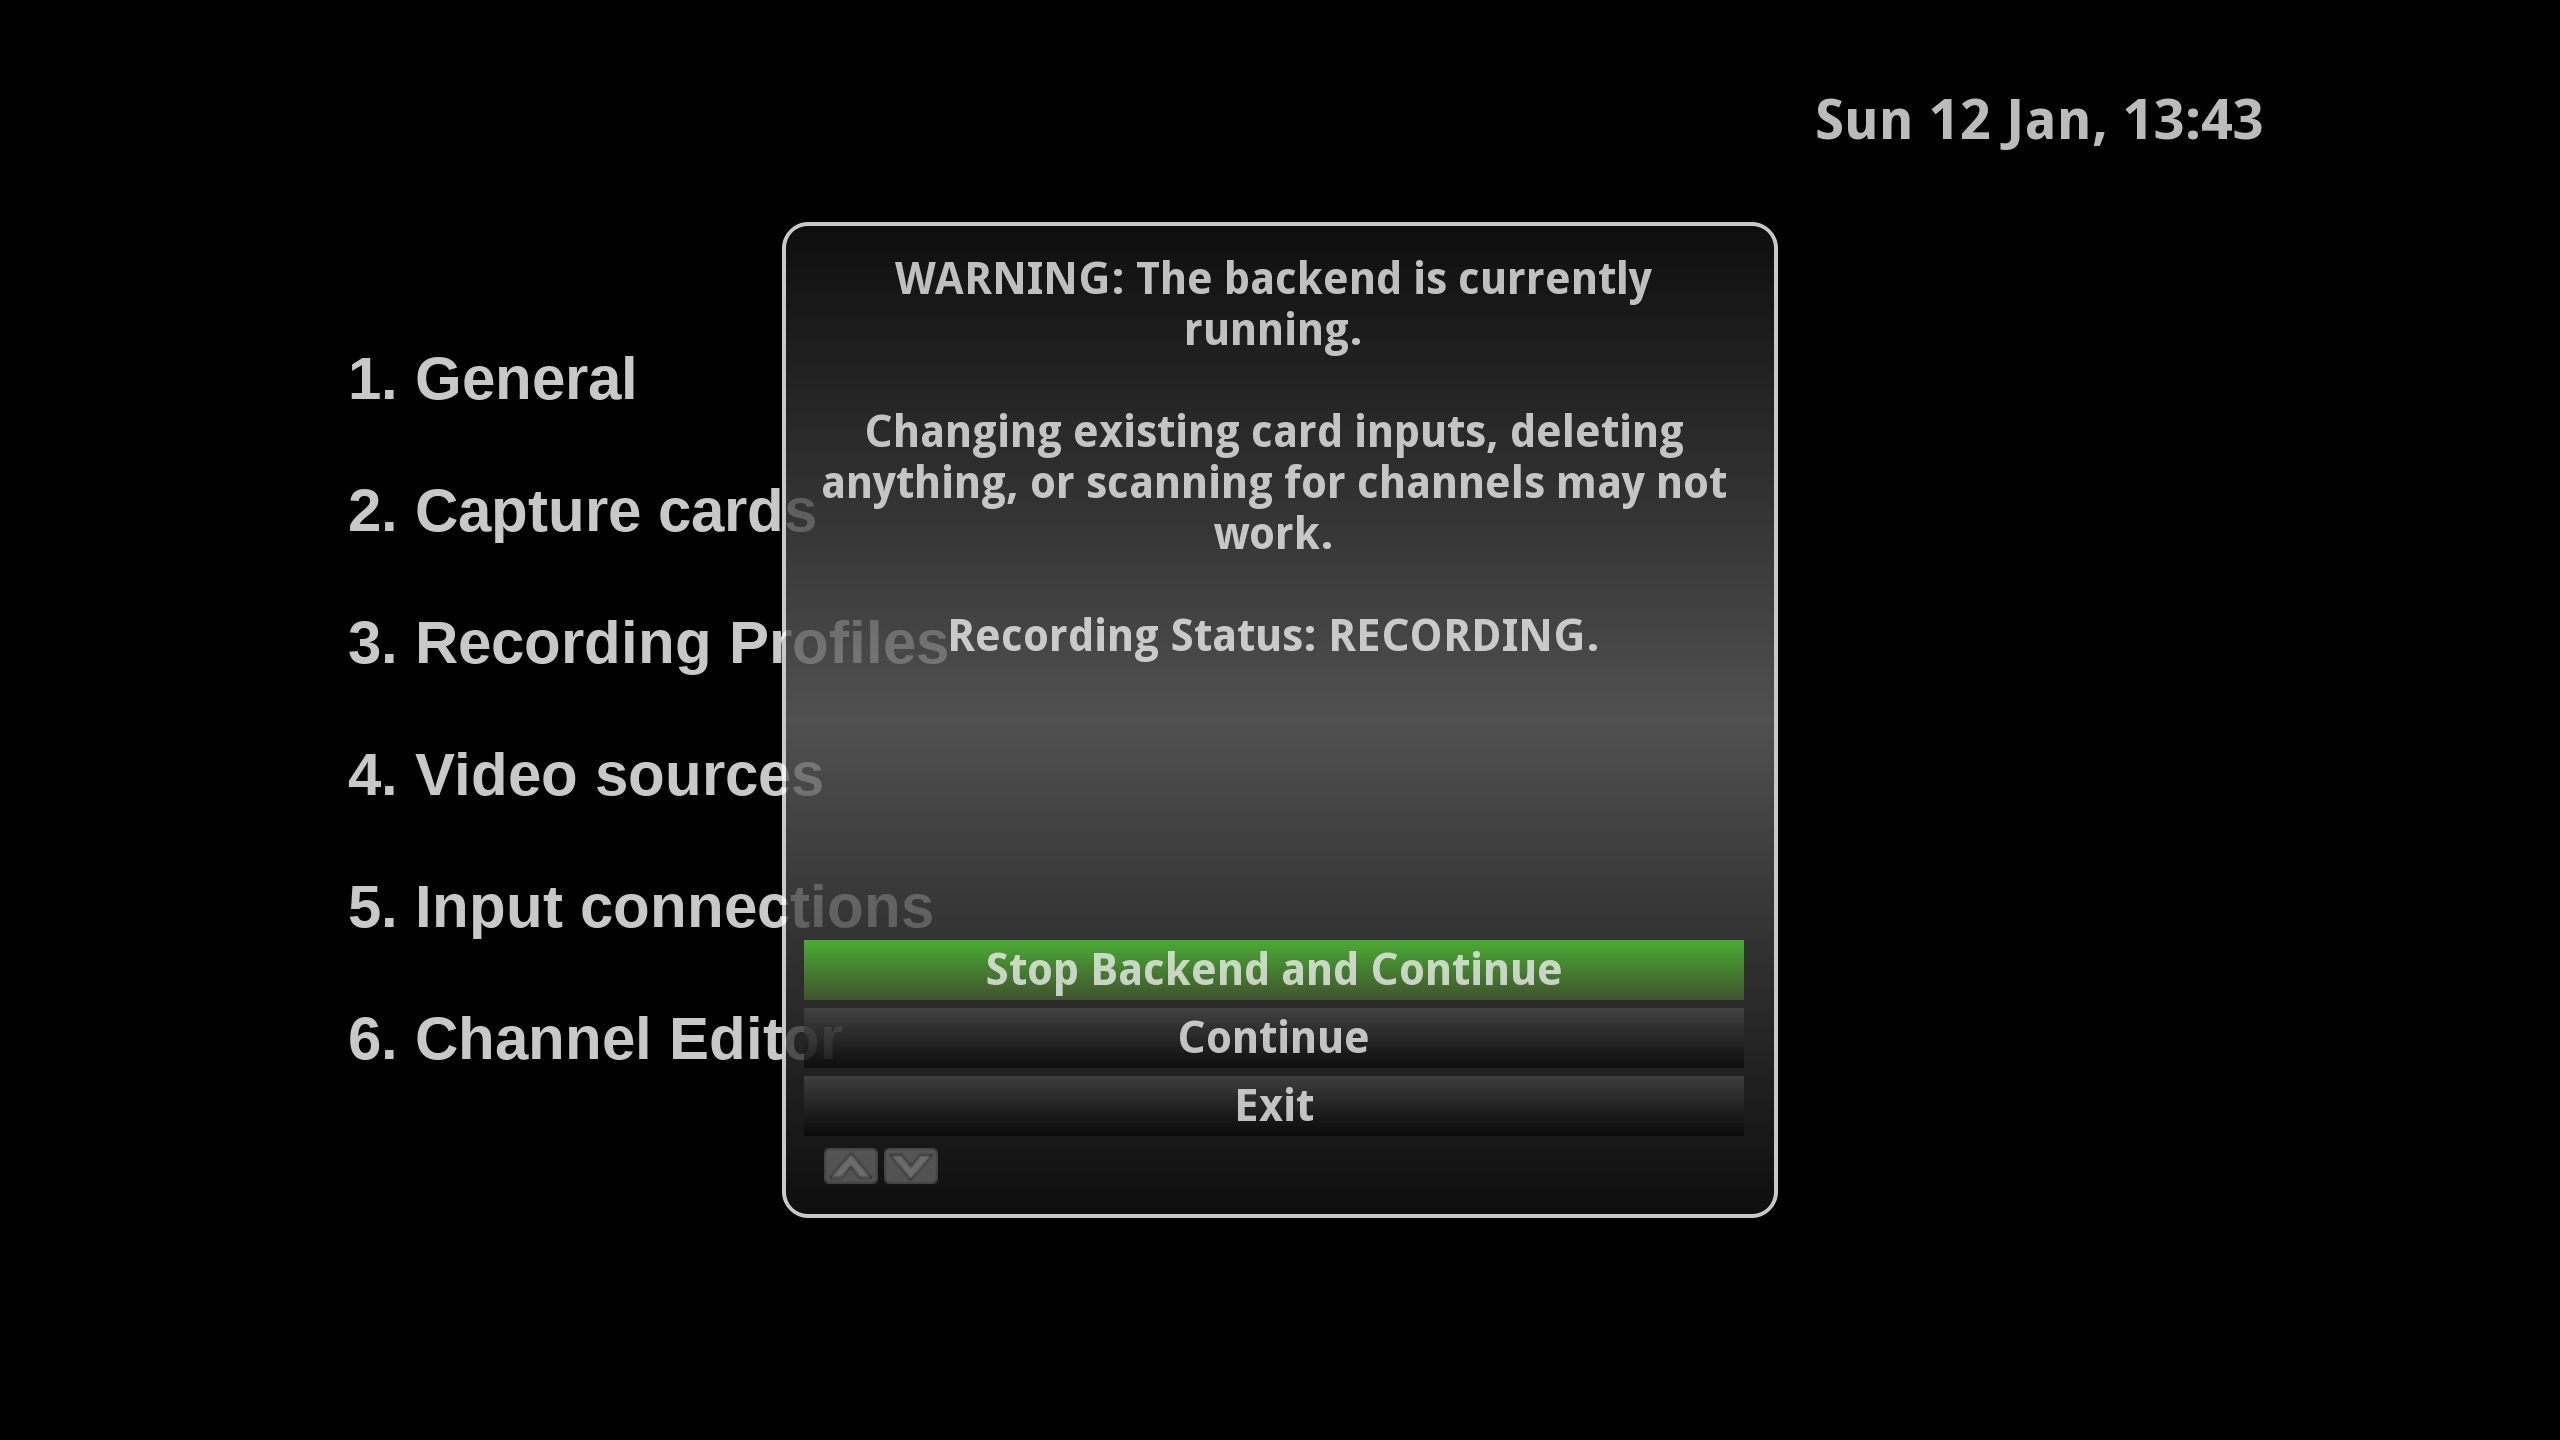The image size is (2560, 1440).
Task: Proceed without stopping backend via Continue
Action: 1273,1037
